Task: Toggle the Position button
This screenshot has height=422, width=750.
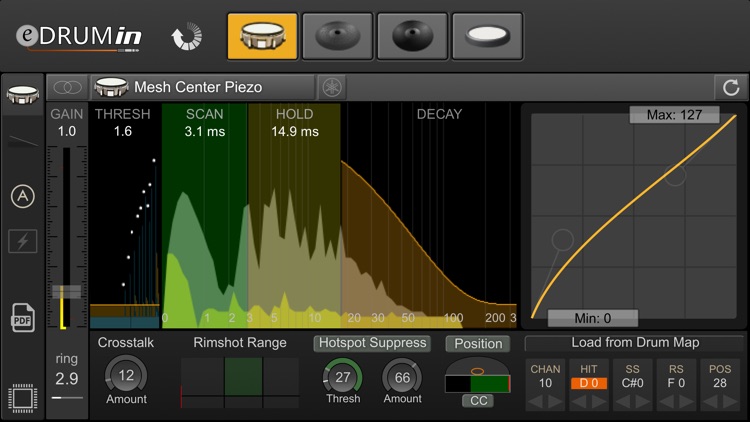Action: (478, 344)
